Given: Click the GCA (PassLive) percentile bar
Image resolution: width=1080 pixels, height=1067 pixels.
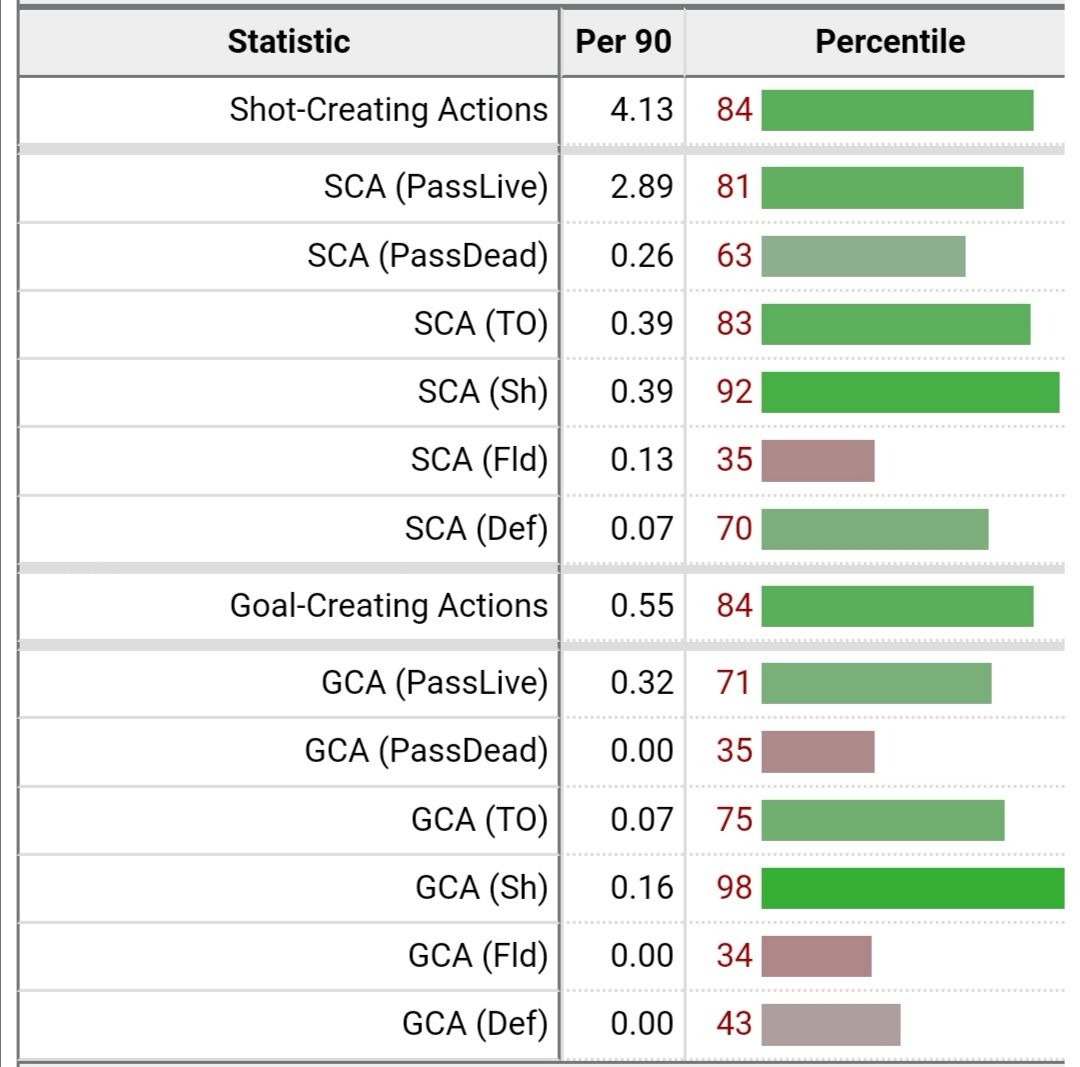Looking at the screenshot, I should [x=876, y=683].
